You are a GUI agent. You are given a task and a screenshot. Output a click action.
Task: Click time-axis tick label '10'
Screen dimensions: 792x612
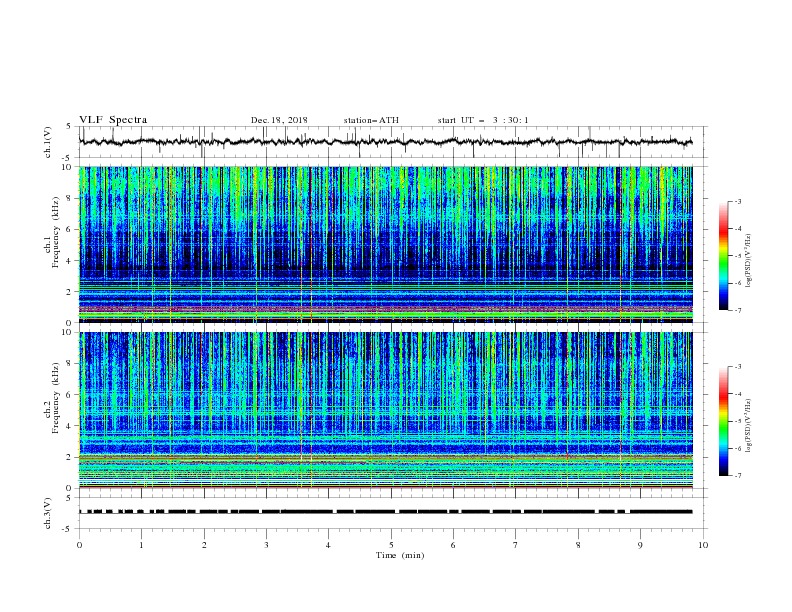703,545
